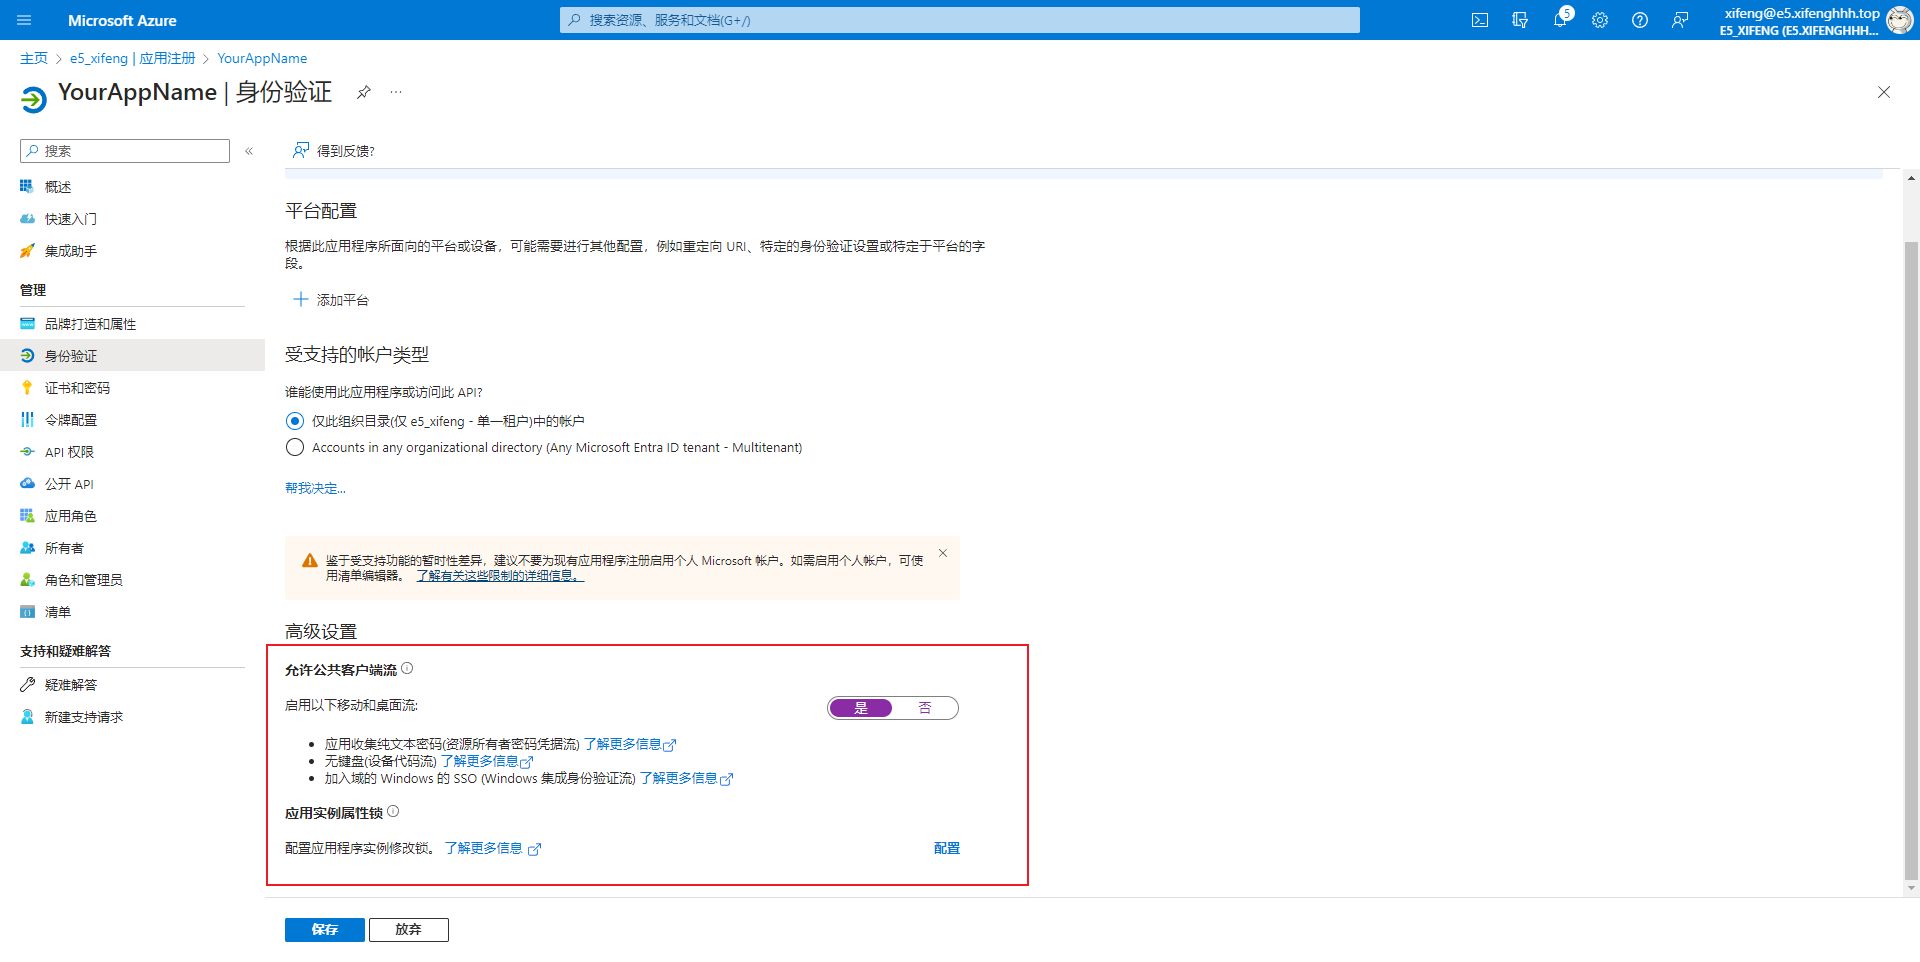Dismiss the orange warning banner

[x=942, y=553]
